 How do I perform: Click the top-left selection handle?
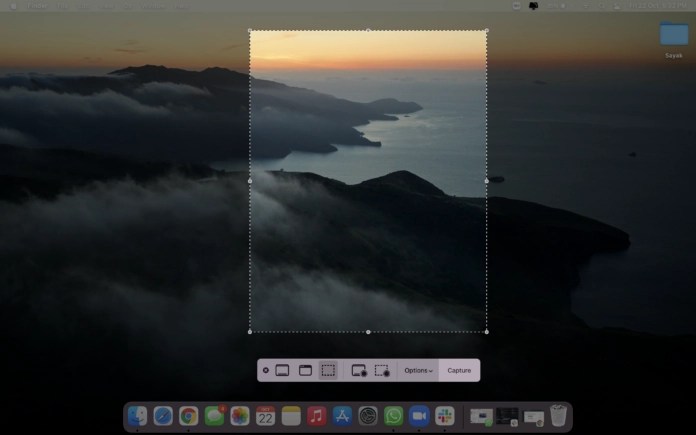click(250, 30)
